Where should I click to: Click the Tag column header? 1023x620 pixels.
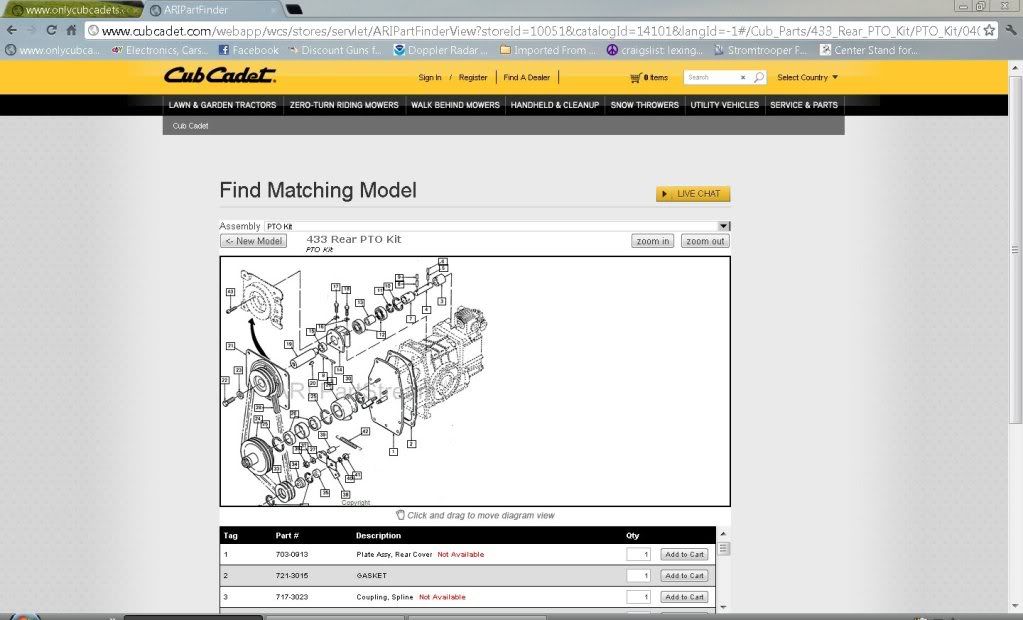tap(230, 535)
